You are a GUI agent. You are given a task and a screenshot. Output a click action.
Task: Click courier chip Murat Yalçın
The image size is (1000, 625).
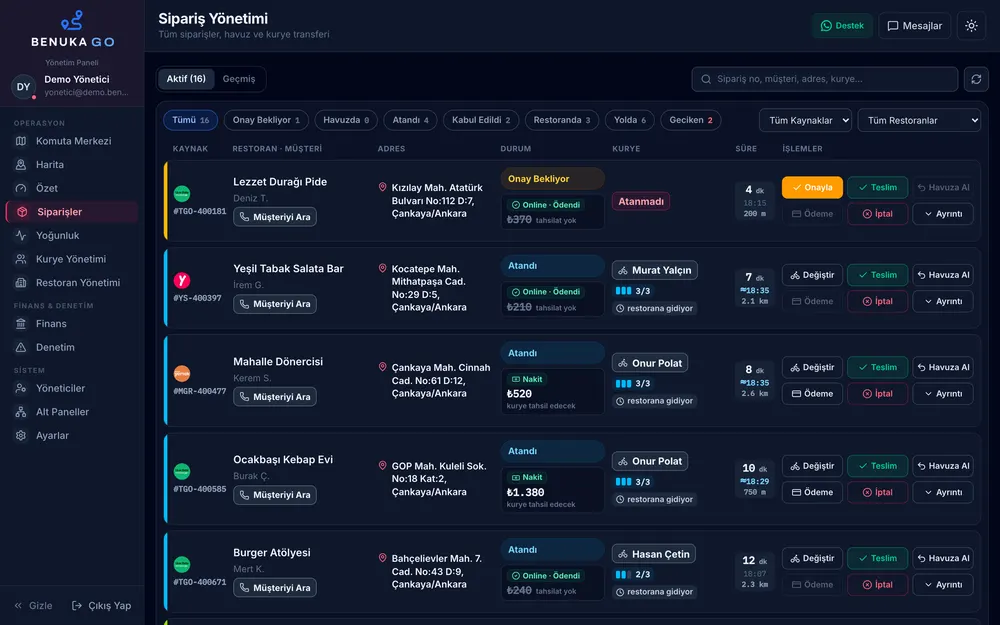coord(654,270)
